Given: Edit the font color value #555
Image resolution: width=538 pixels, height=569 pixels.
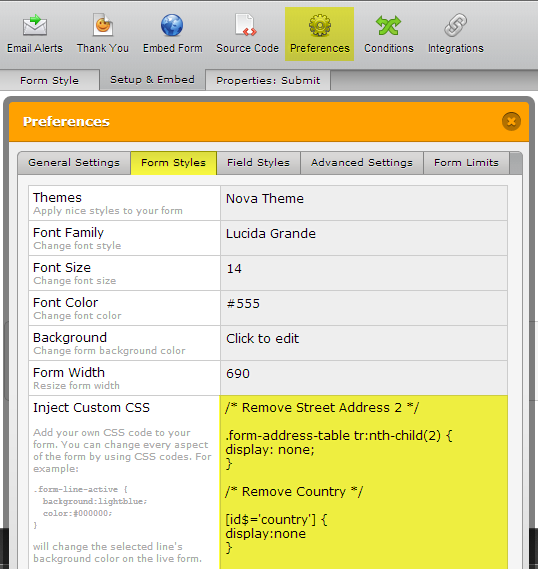Looking at the screenshot, I should (364, 308).
